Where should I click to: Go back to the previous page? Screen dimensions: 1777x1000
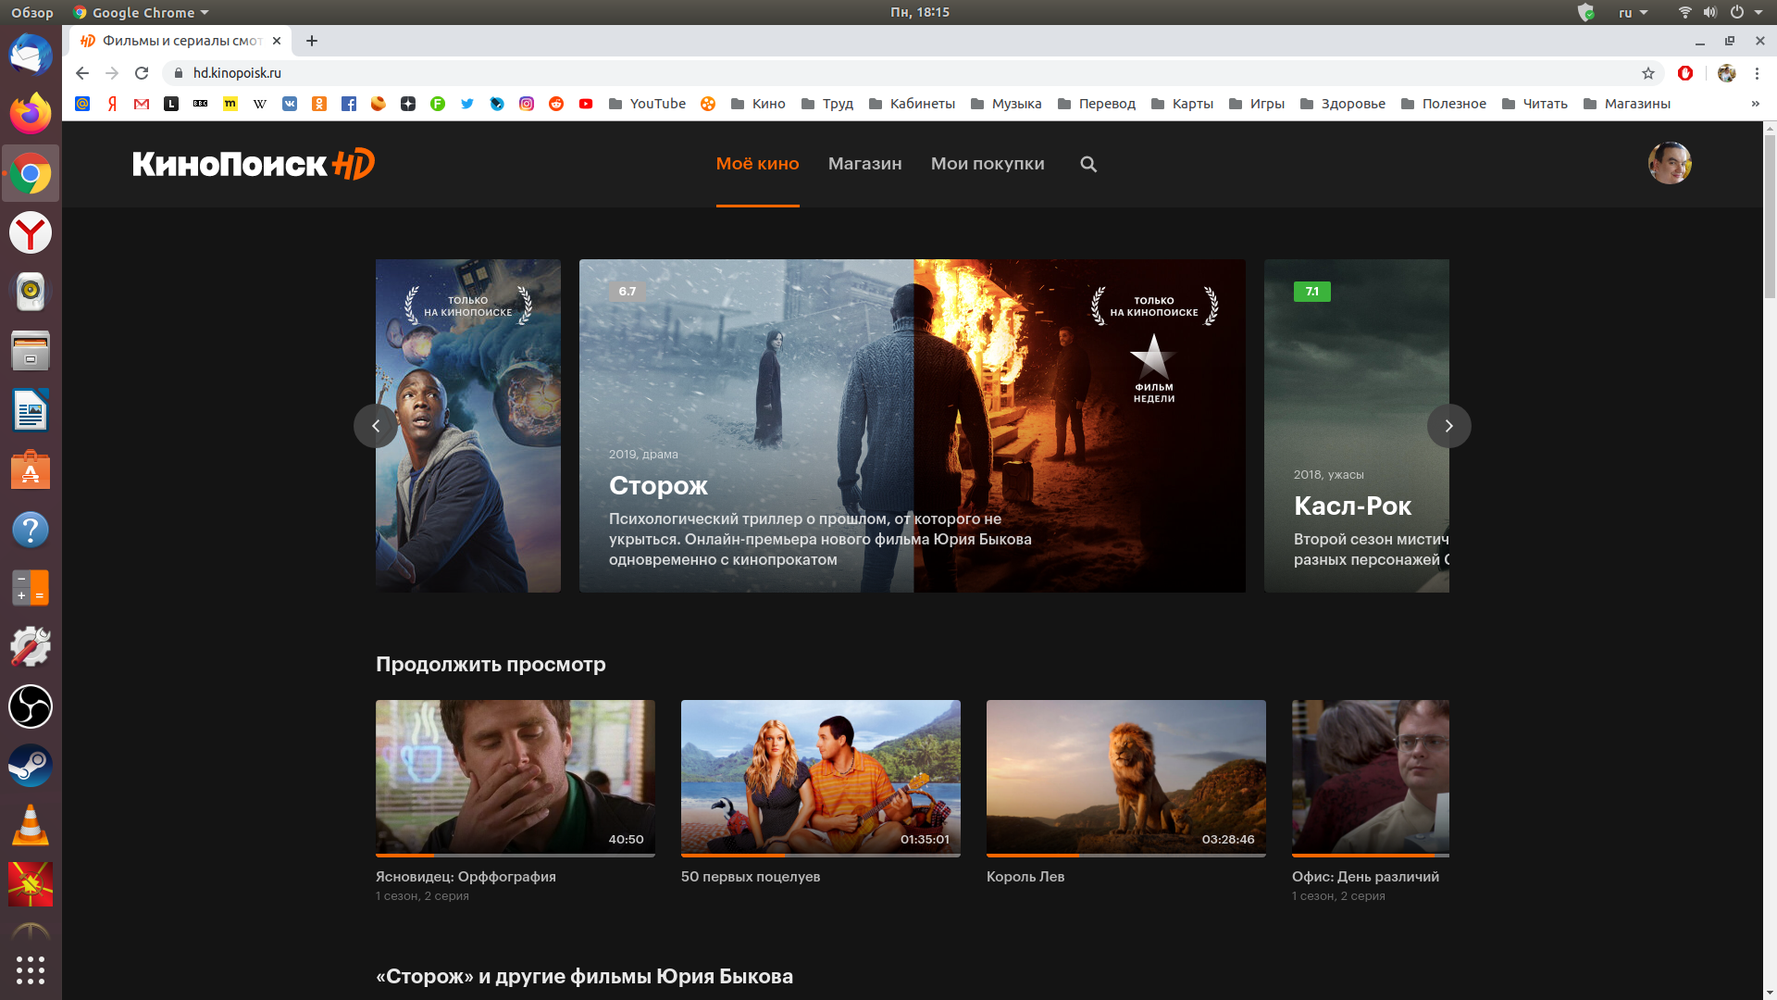tap(82, 73)
